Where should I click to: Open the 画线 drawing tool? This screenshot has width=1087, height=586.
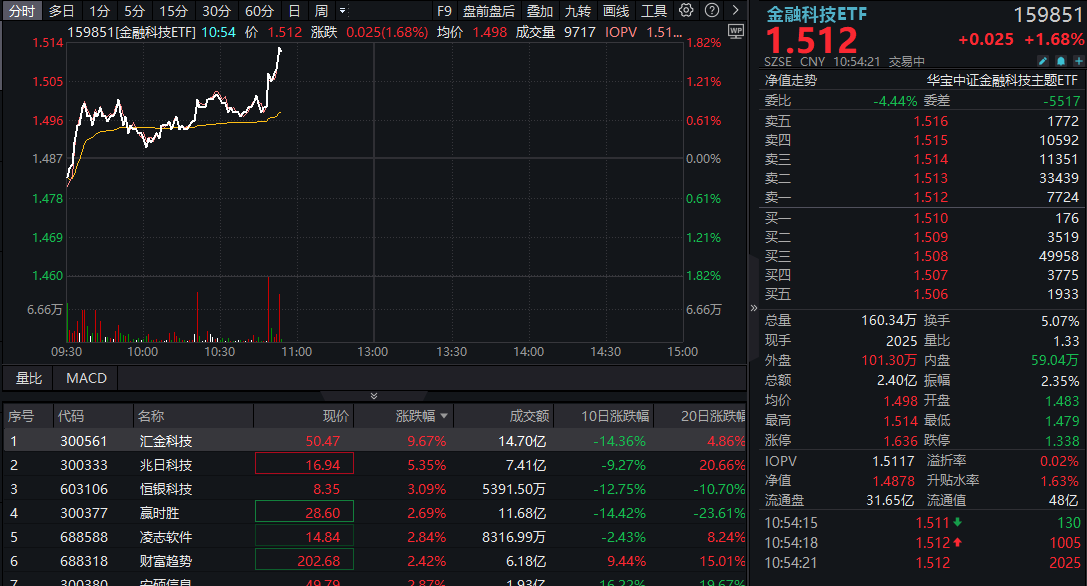(x=614, y=11)
